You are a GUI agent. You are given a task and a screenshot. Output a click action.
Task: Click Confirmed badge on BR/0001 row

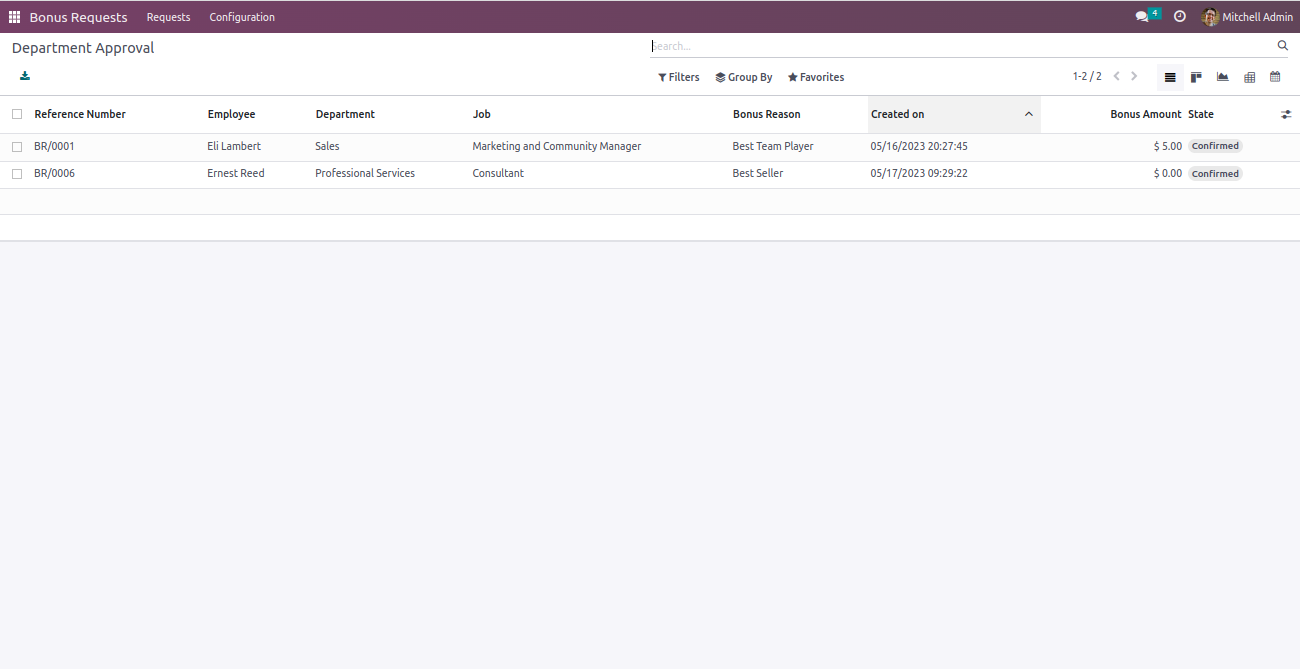(1215, 146)
